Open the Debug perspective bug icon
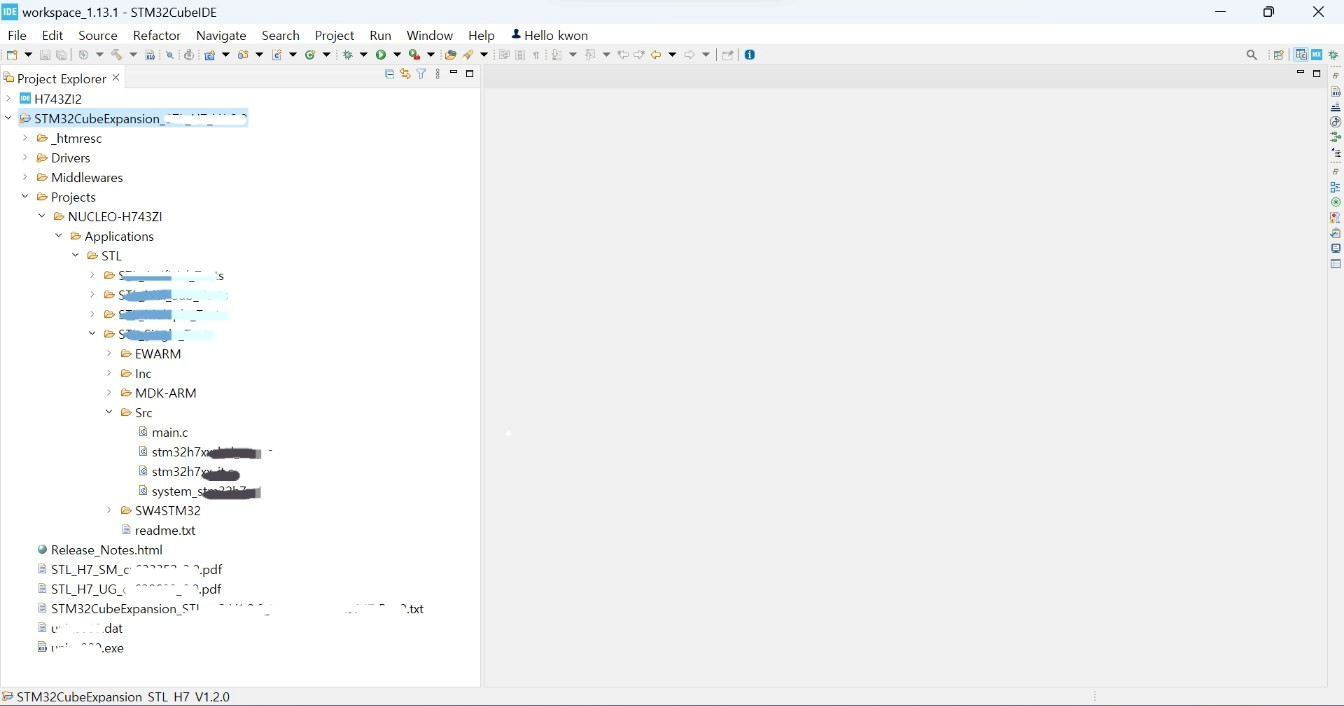This screenshot has height=706, width=1344. tap(1333, 55)
